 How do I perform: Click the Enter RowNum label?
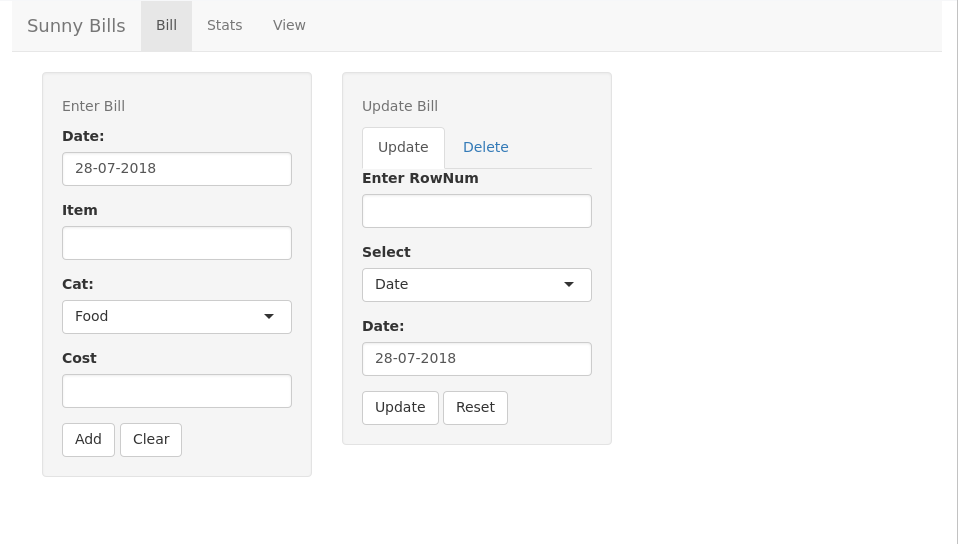pos(420,178)
